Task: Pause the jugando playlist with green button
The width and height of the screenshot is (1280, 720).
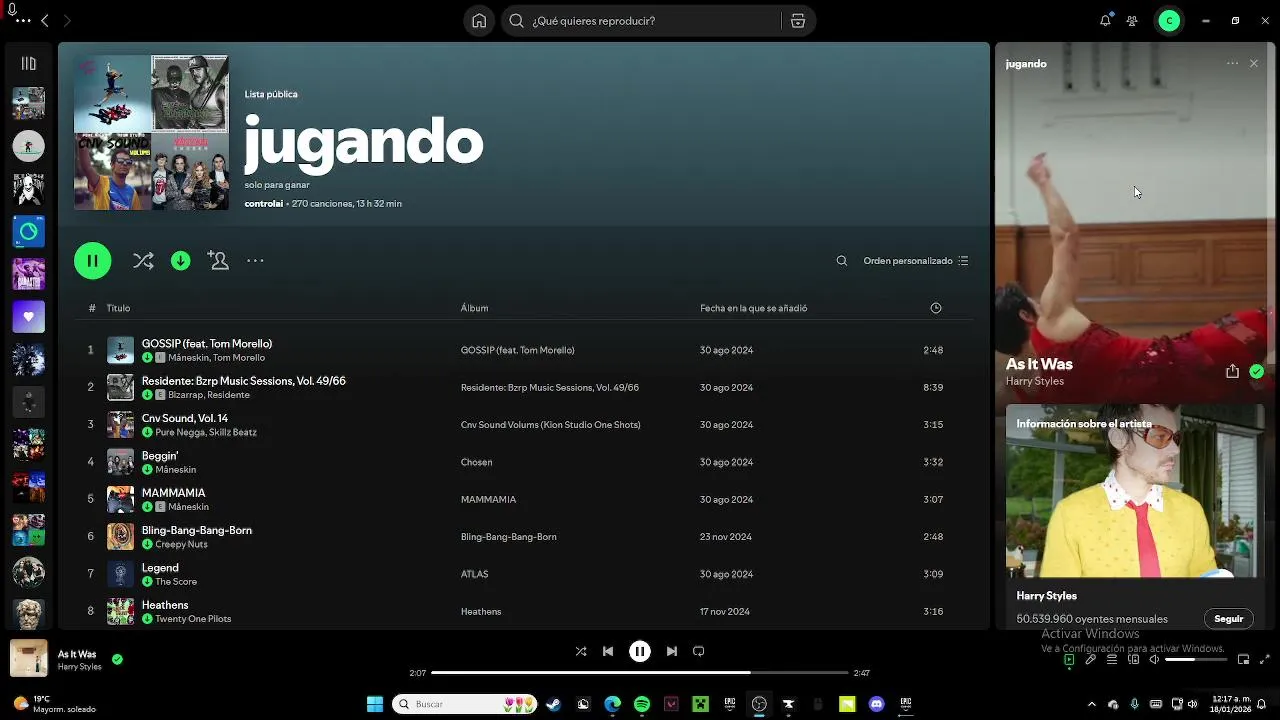Action: pos(92,261)
